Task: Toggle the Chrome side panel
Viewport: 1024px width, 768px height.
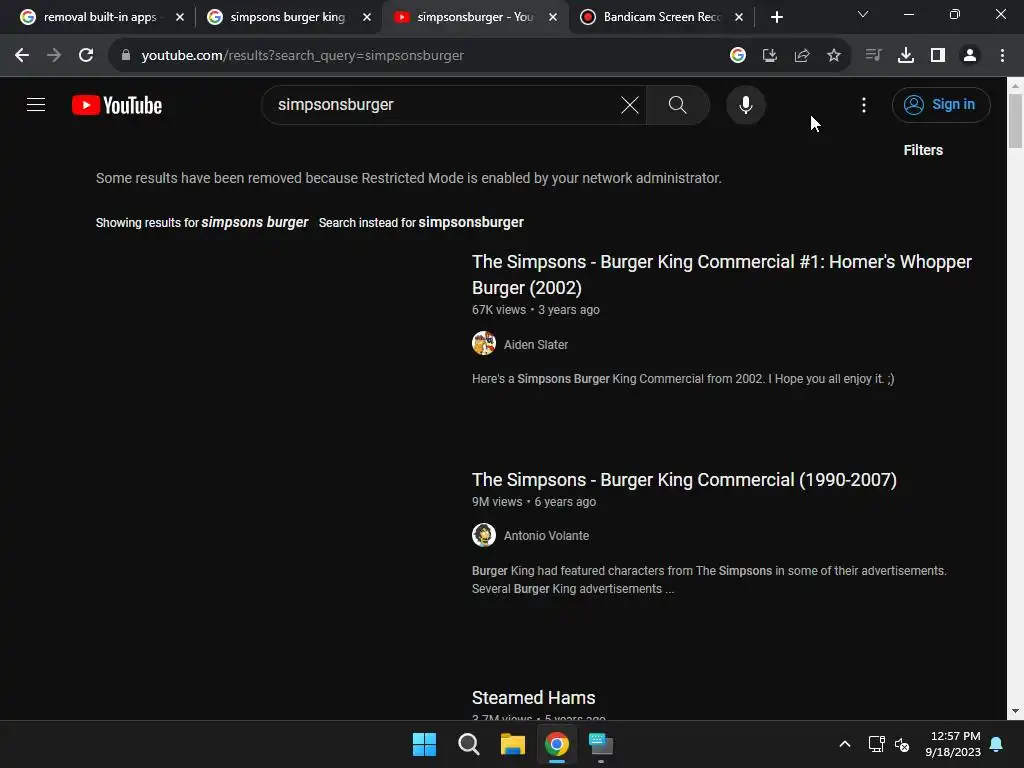Action: click(938, 56)
